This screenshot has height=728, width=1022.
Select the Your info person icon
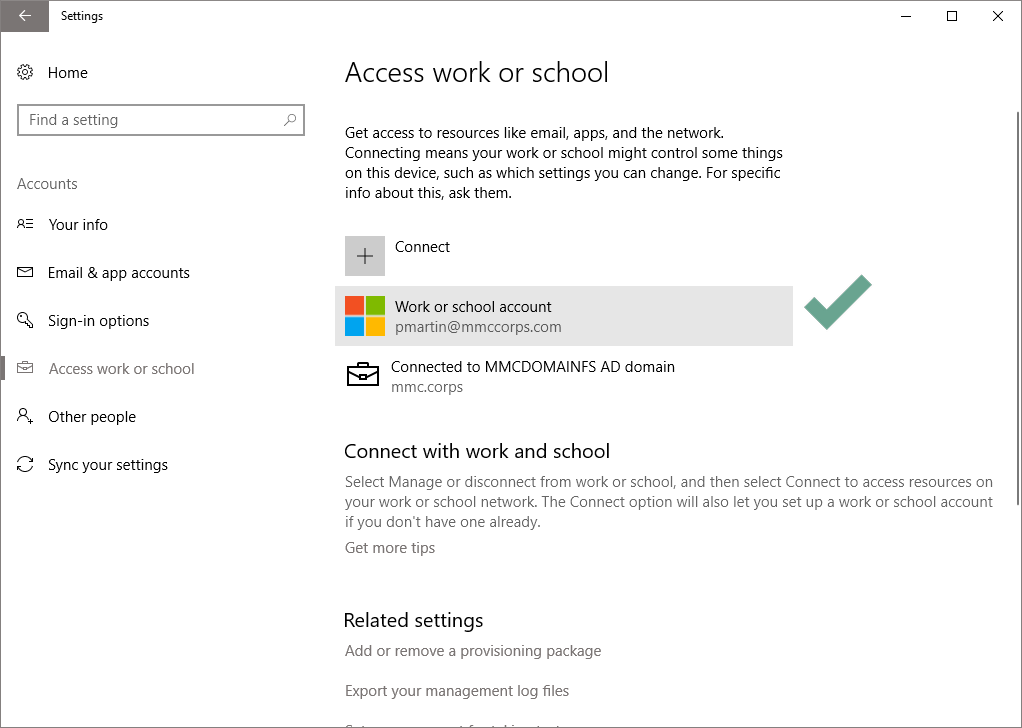tap(24, 224)
